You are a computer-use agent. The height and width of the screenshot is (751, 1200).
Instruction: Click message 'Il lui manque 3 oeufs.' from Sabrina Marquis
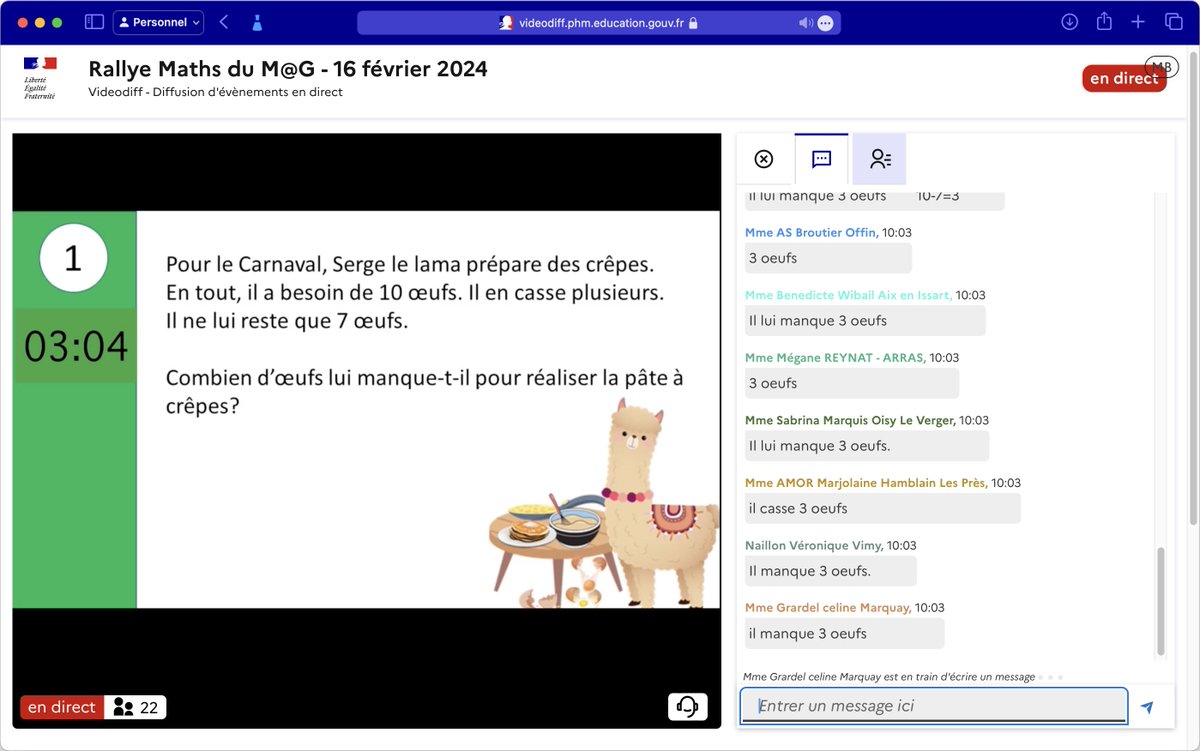click(x=867, y=446)
